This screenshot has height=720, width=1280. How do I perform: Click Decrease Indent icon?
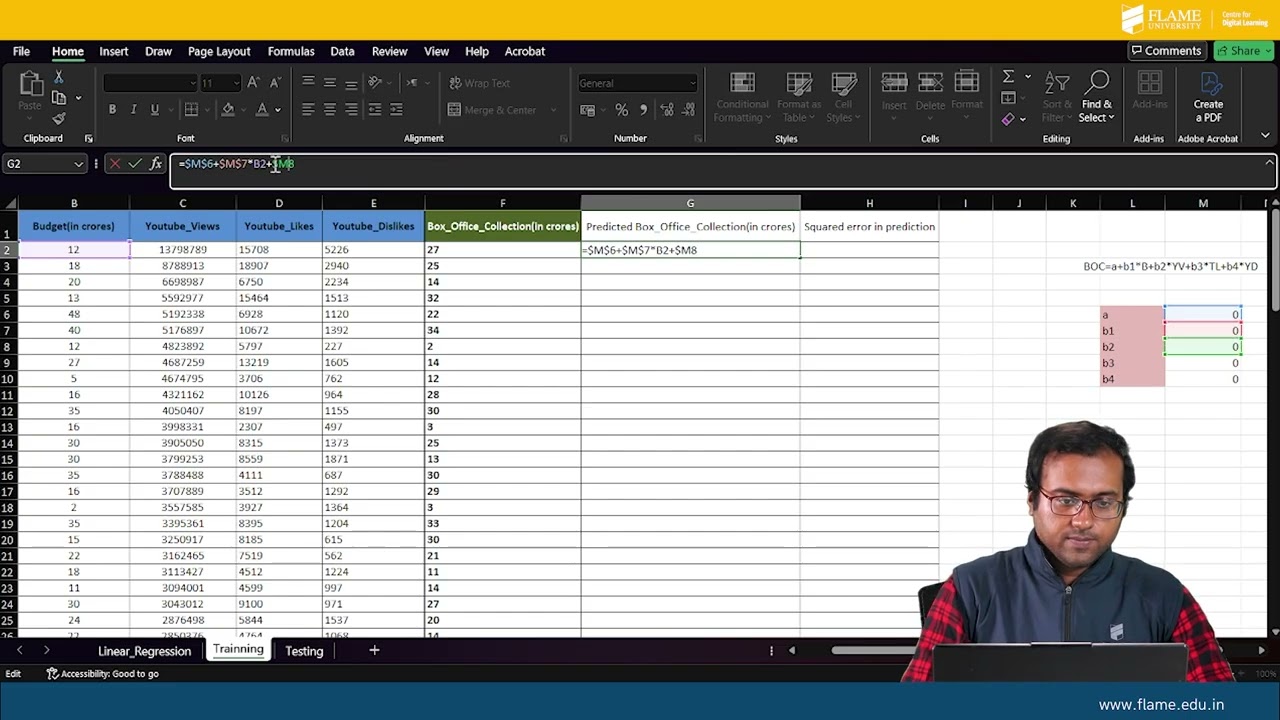click(375, 110)
